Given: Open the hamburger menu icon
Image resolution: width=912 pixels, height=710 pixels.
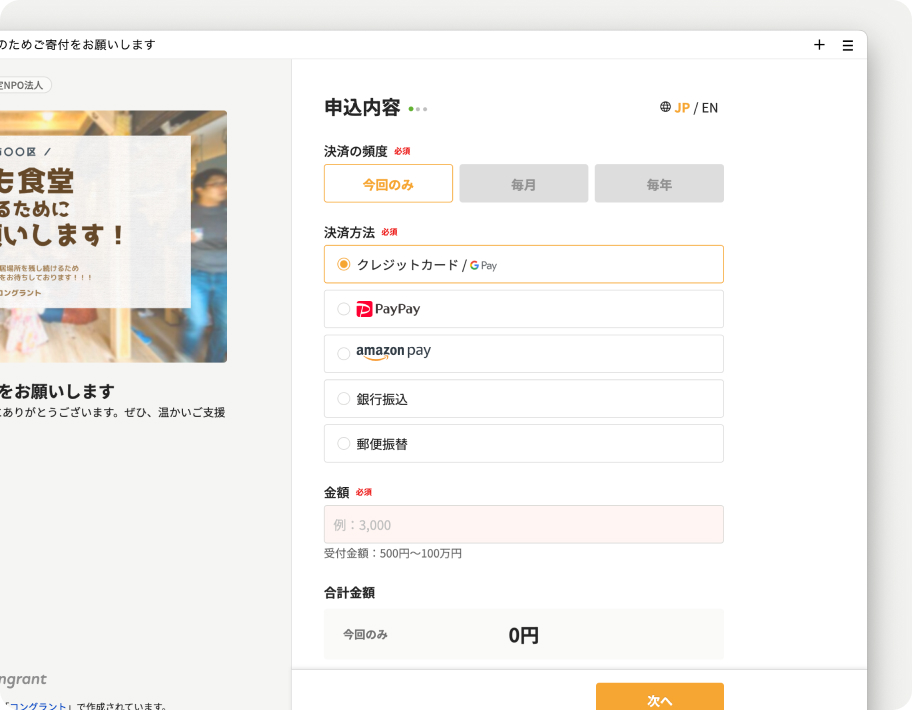Looking at the screenshot, I should [x=847, y=45].
